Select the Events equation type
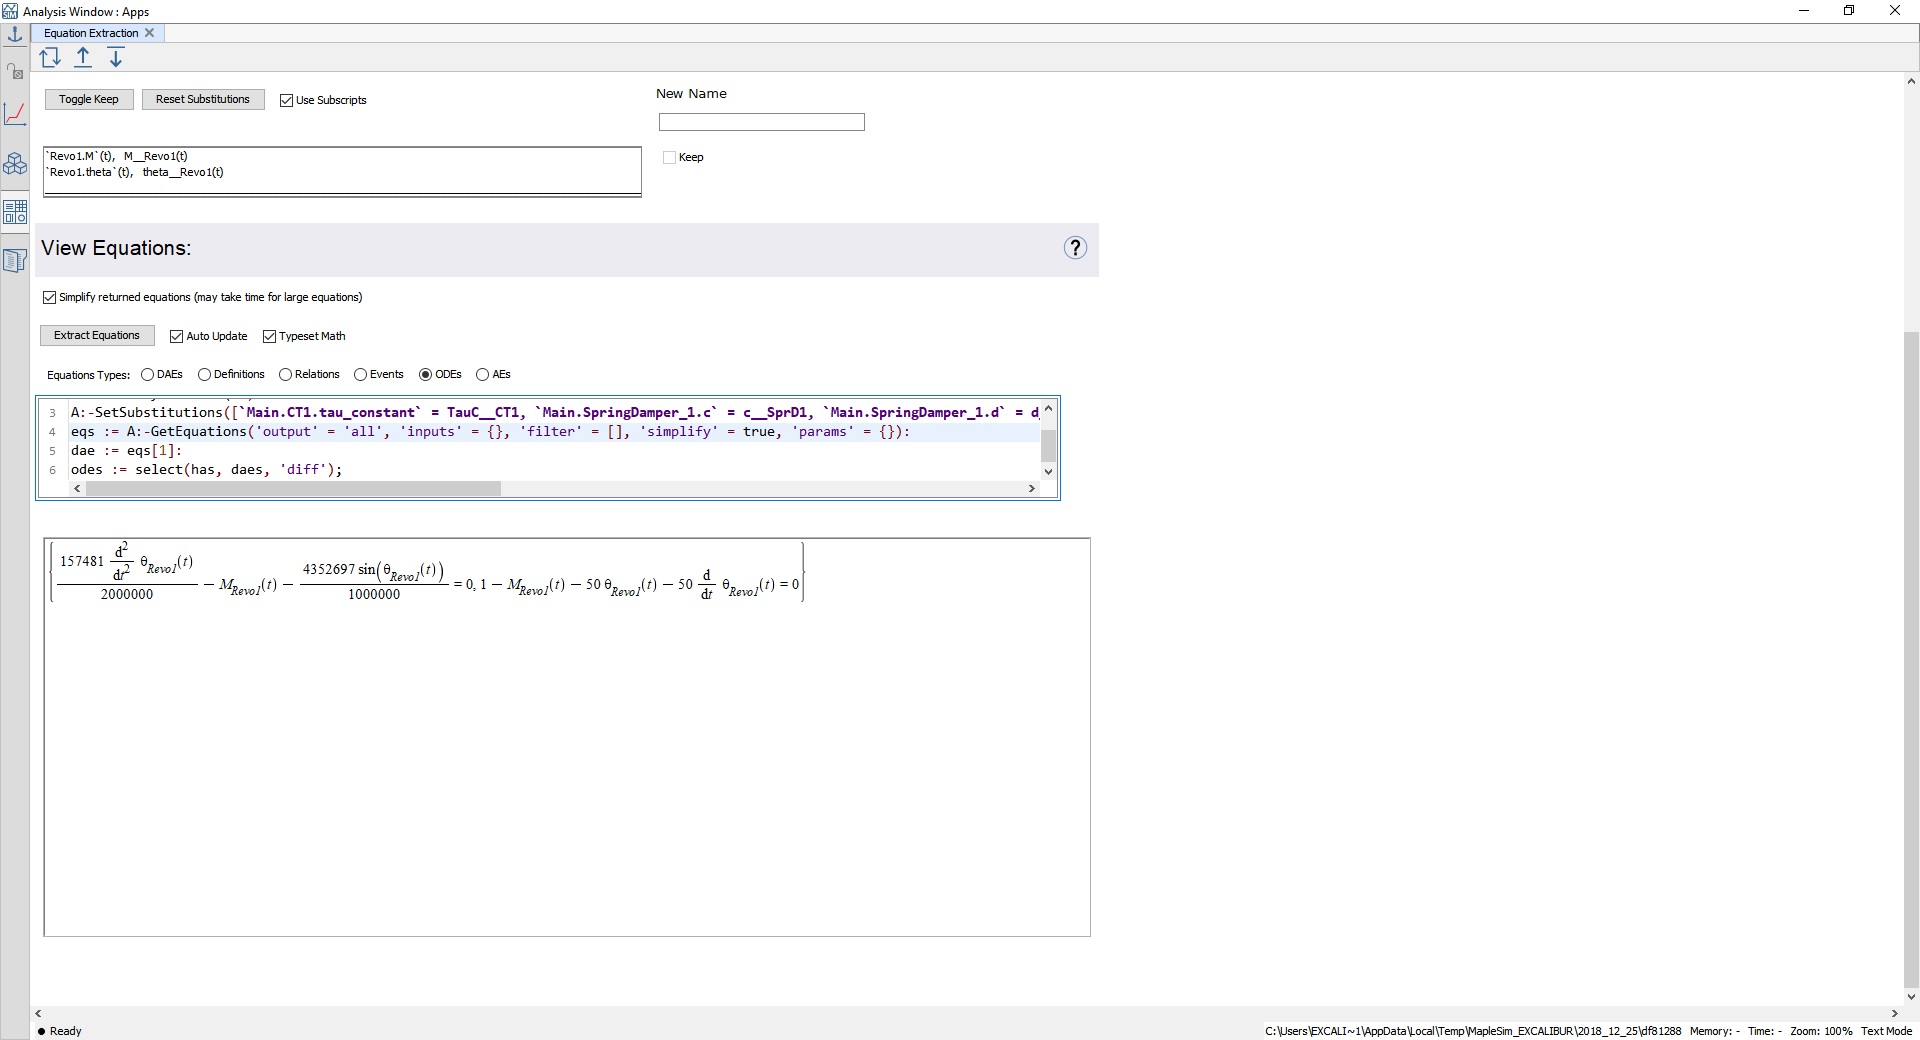1920x1040 pixels. click(361, 374)
